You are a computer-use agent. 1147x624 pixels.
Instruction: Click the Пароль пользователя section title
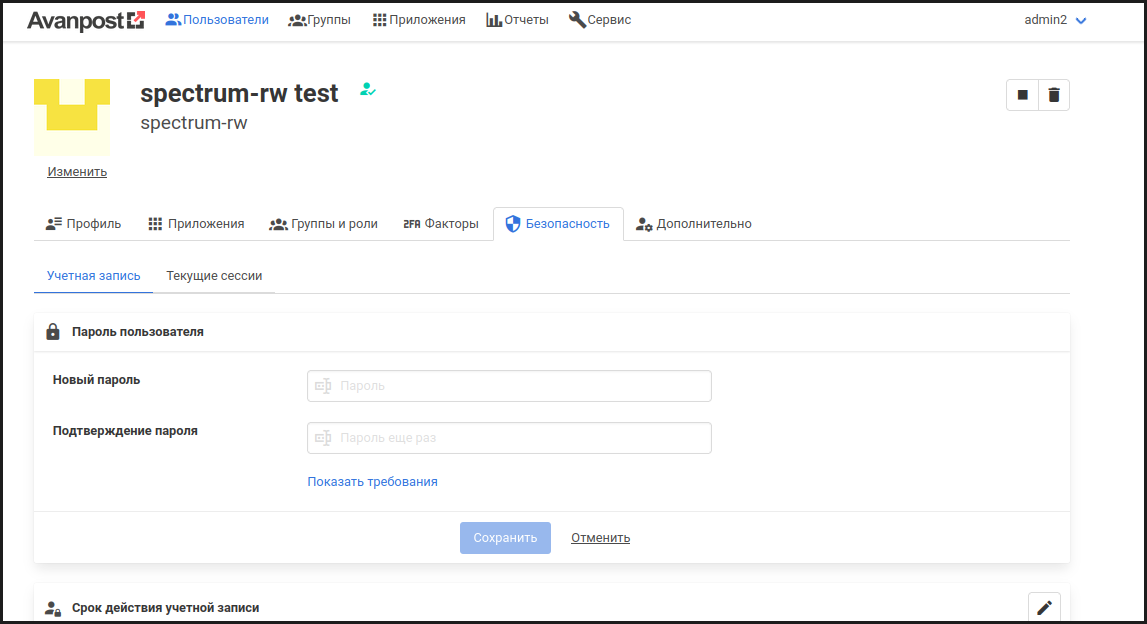click(138, 331)
